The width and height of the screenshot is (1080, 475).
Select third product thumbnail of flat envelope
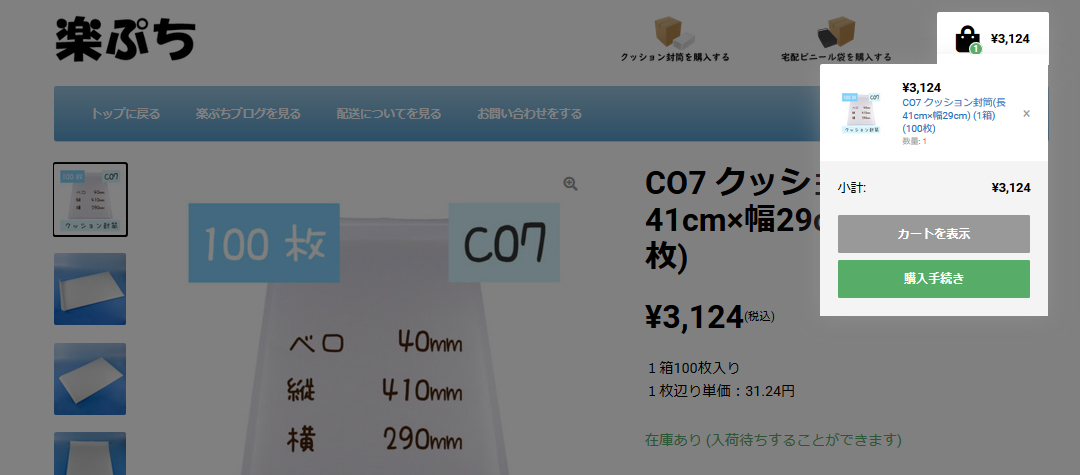[x=90, y=379]
